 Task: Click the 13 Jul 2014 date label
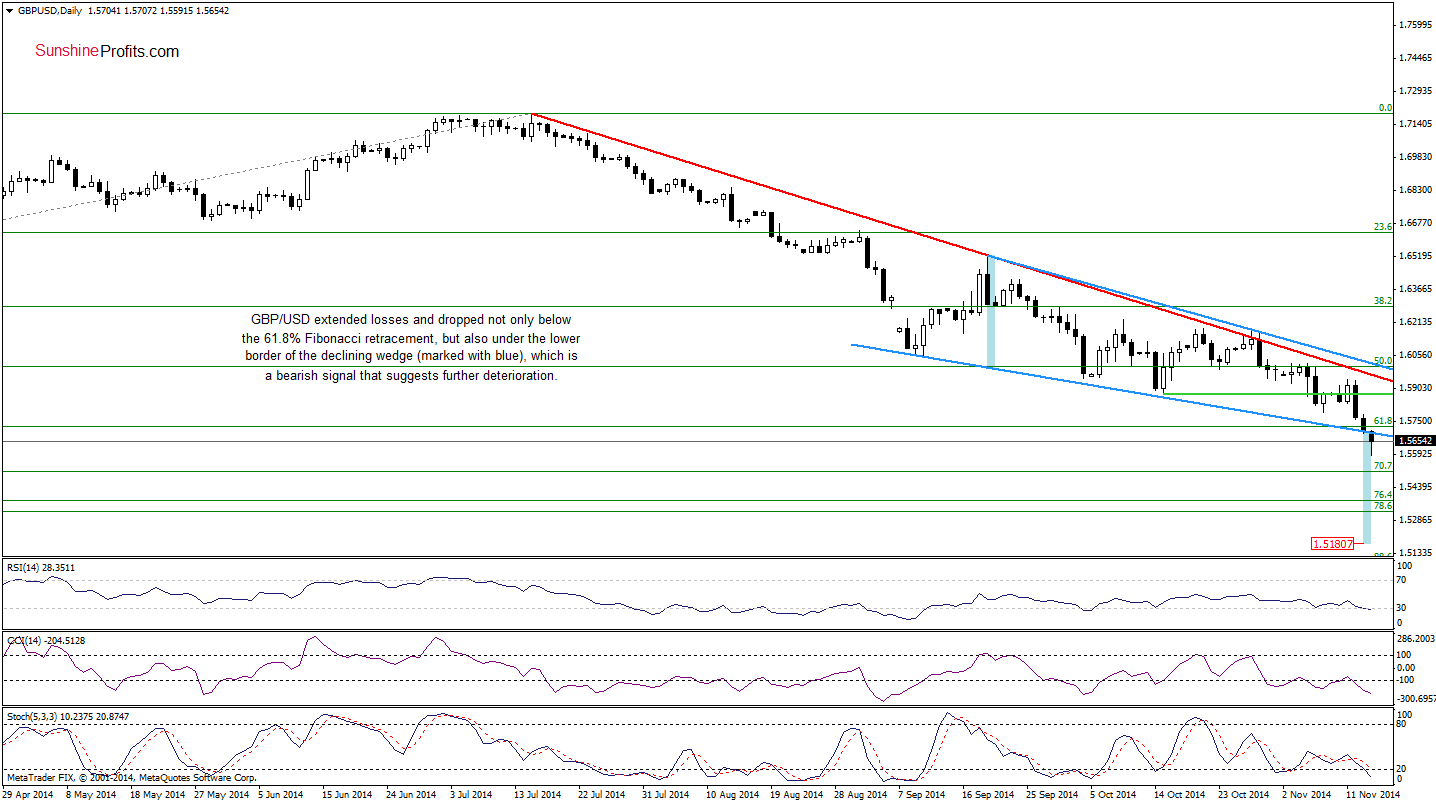click(537, 794)
